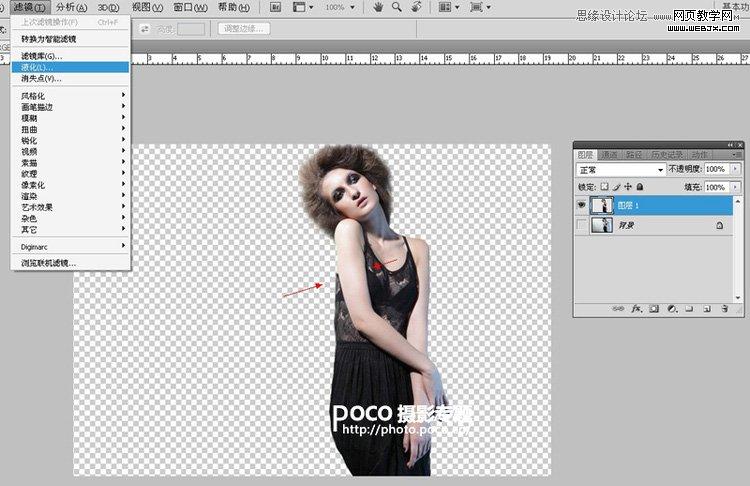Choose 转换为智能滤镜 menu entry
This screenshot has width=750, height=486.
tap(71, 39)
